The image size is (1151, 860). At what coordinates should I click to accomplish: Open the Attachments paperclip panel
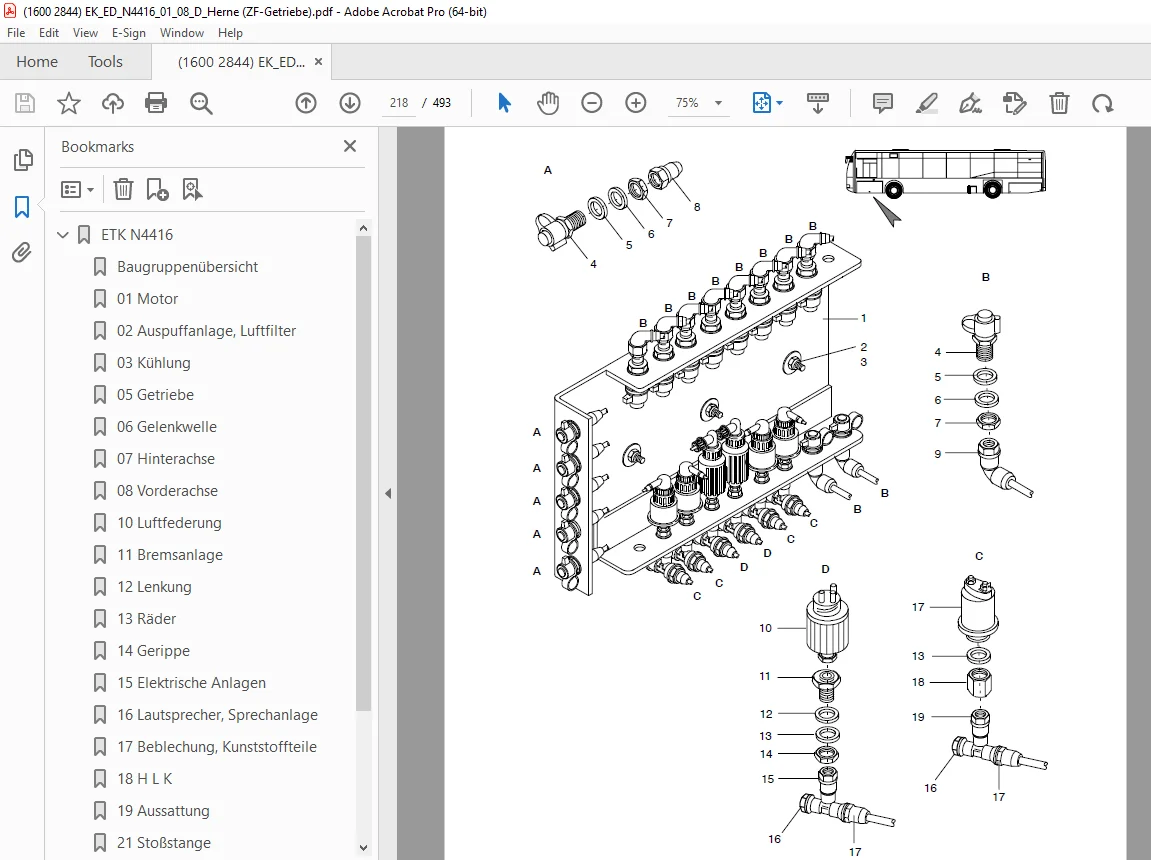[x=22, y=252]
